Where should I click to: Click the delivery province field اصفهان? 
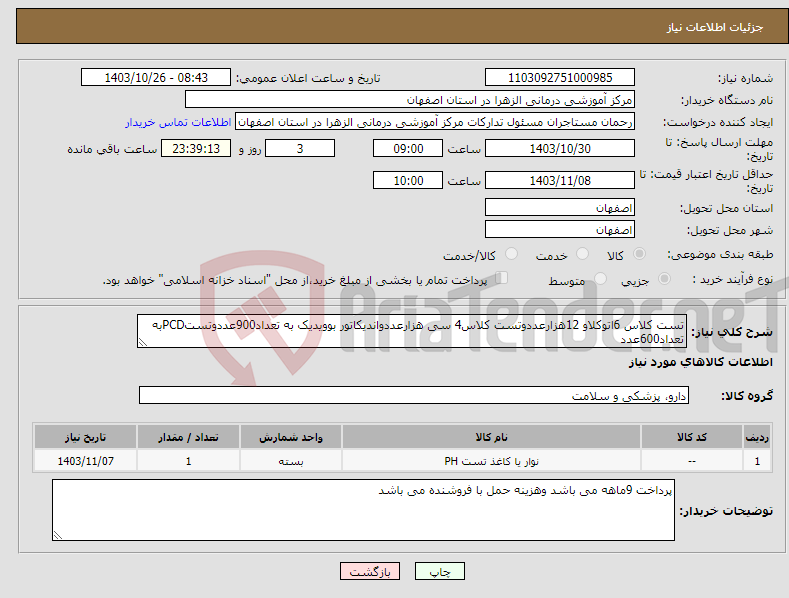(x=560, y=207)
